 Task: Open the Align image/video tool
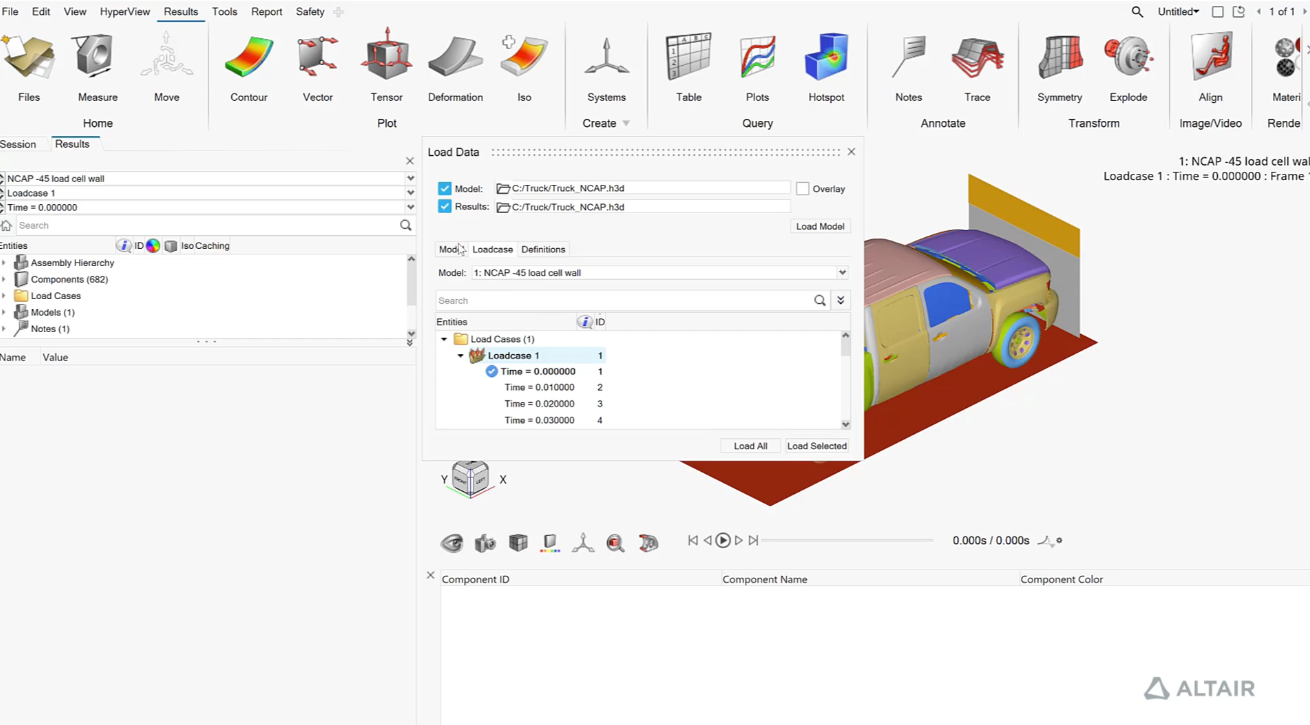click(x=1211, y=68)
